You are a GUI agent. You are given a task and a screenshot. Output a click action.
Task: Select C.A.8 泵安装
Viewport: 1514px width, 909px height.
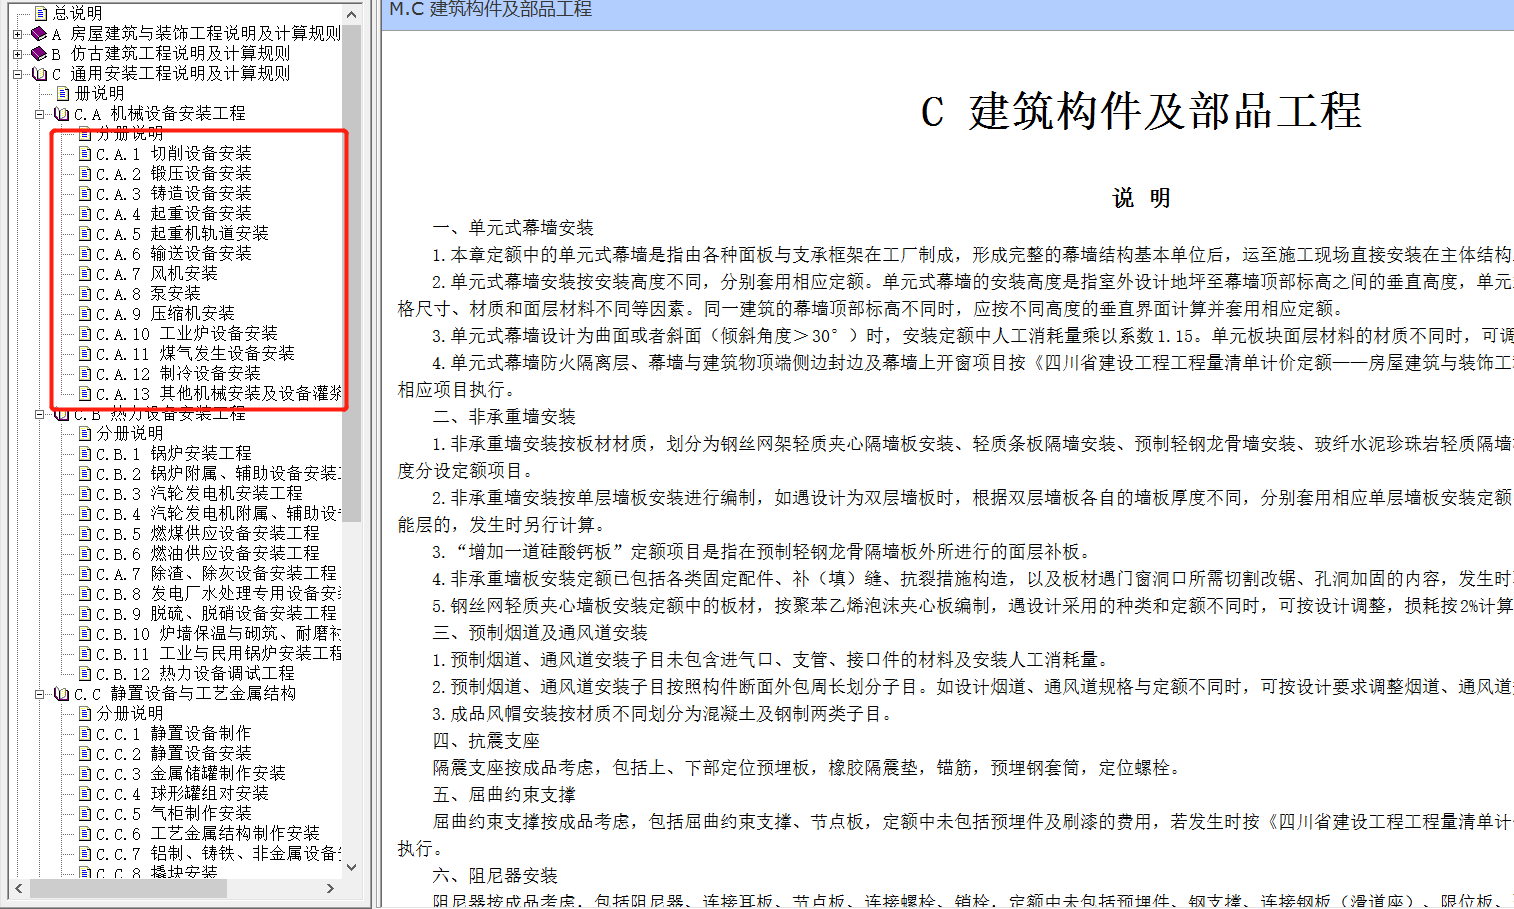click(148, 293)
